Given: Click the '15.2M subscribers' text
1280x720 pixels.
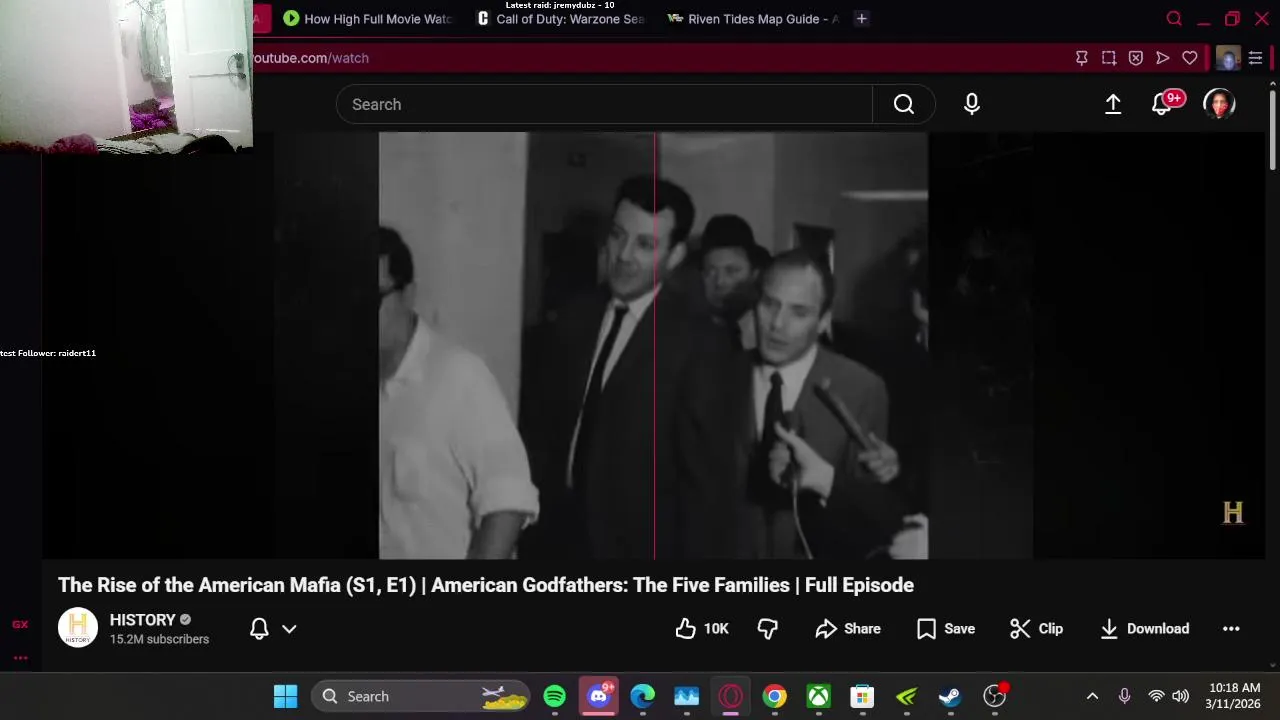Looking at the screenshot, I should coord(159,639).
